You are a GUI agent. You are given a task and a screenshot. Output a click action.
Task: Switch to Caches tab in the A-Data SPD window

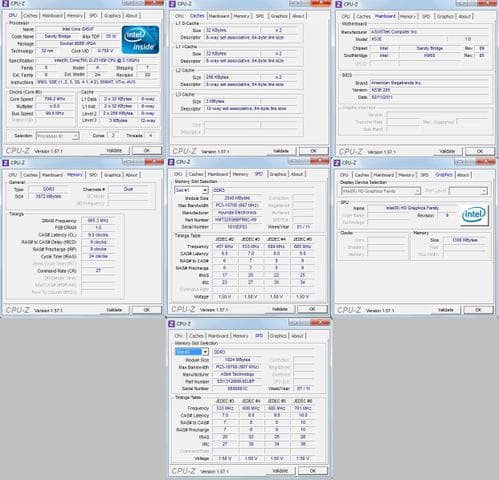196,336
